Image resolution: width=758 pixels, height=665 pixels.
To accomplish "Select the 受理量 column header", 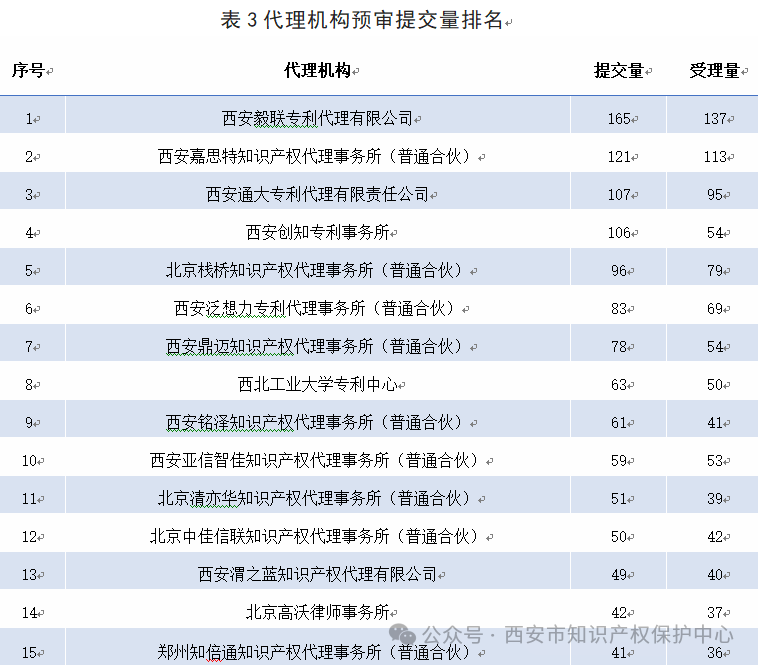I will click(714, 71).
